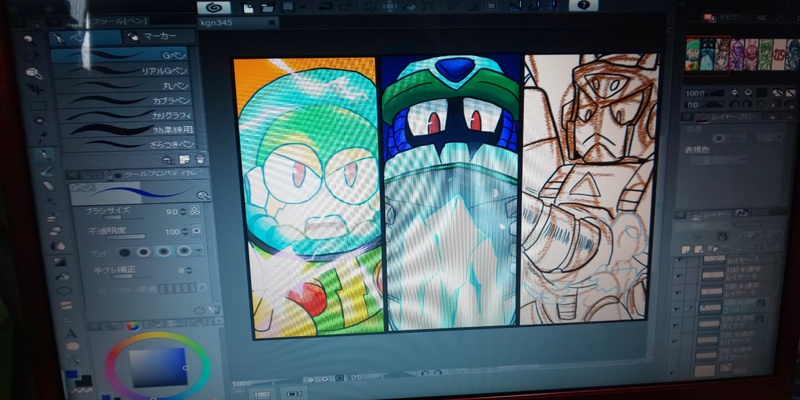Open the レイヤープロパティ tab
Screen dimensions: 800x400
click(x=727, y=117)
